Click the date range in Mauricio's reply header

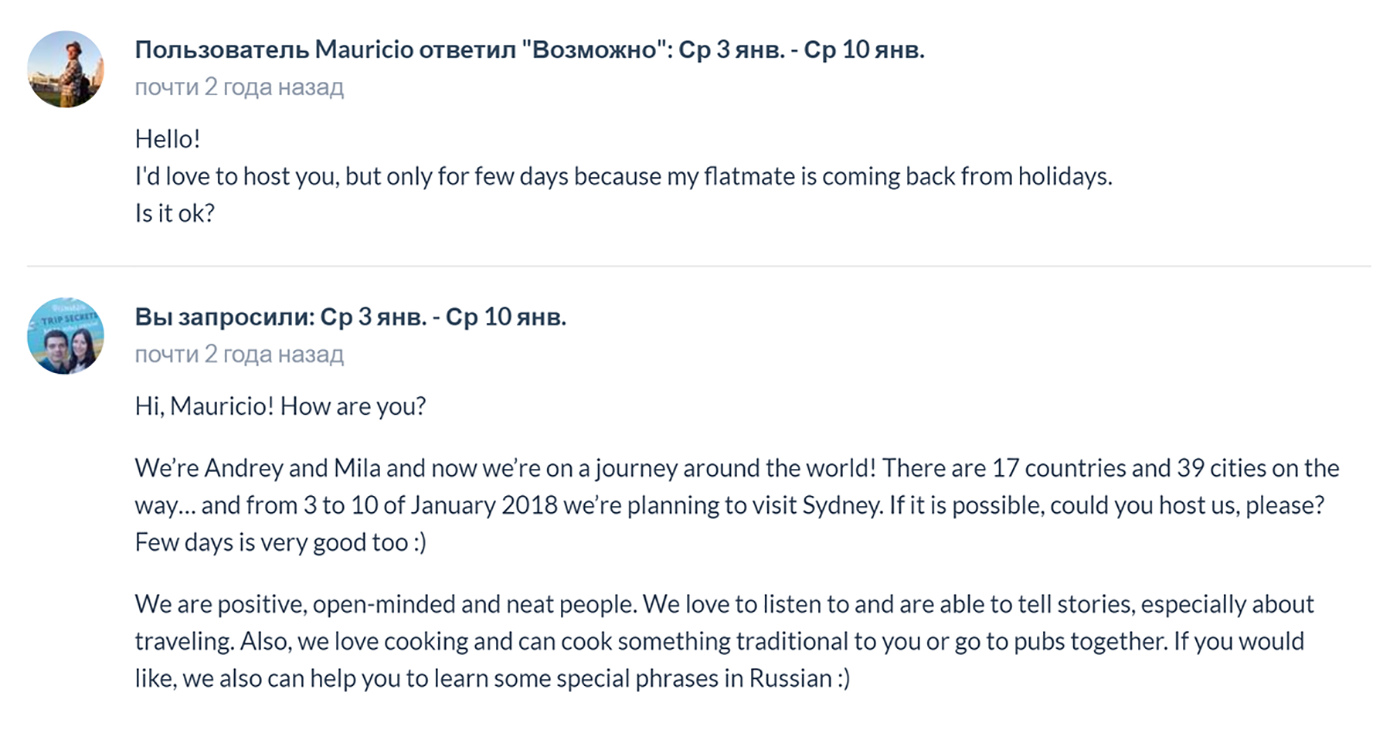pos(802,50)
